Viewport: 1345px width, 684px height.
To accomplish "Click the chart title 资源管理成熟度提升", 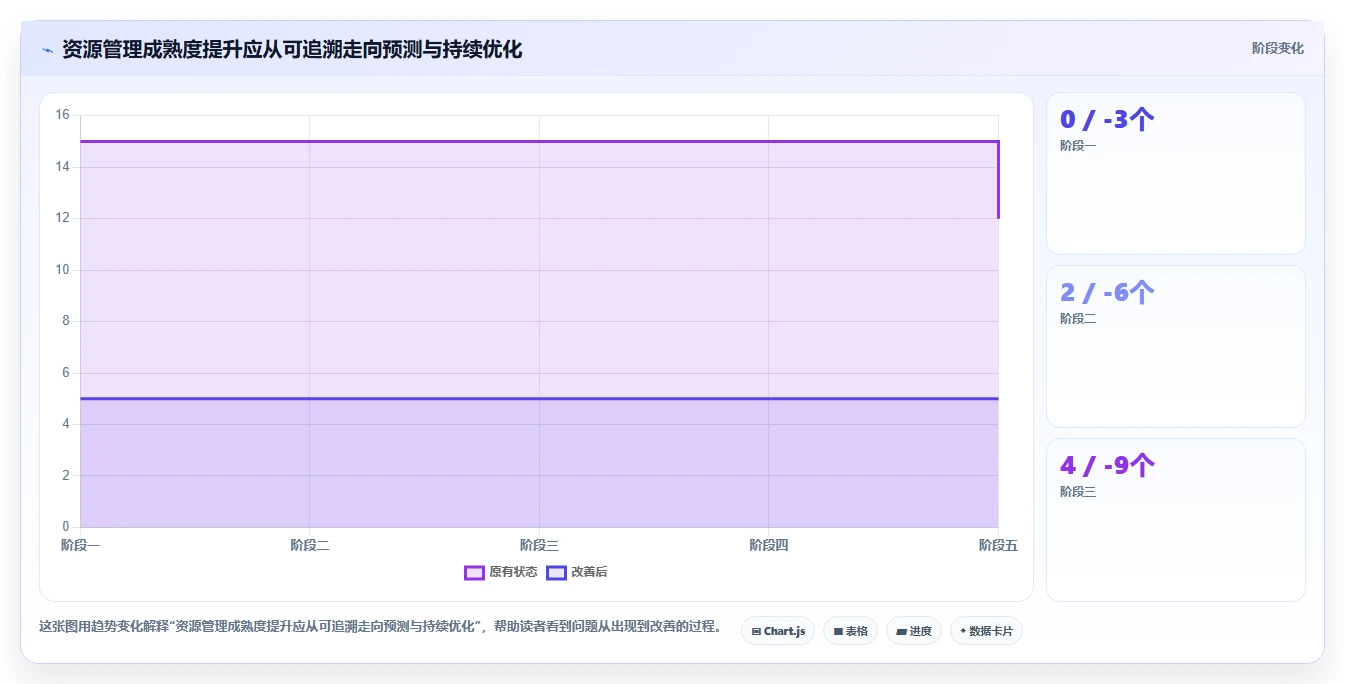I will click(292, 49).
